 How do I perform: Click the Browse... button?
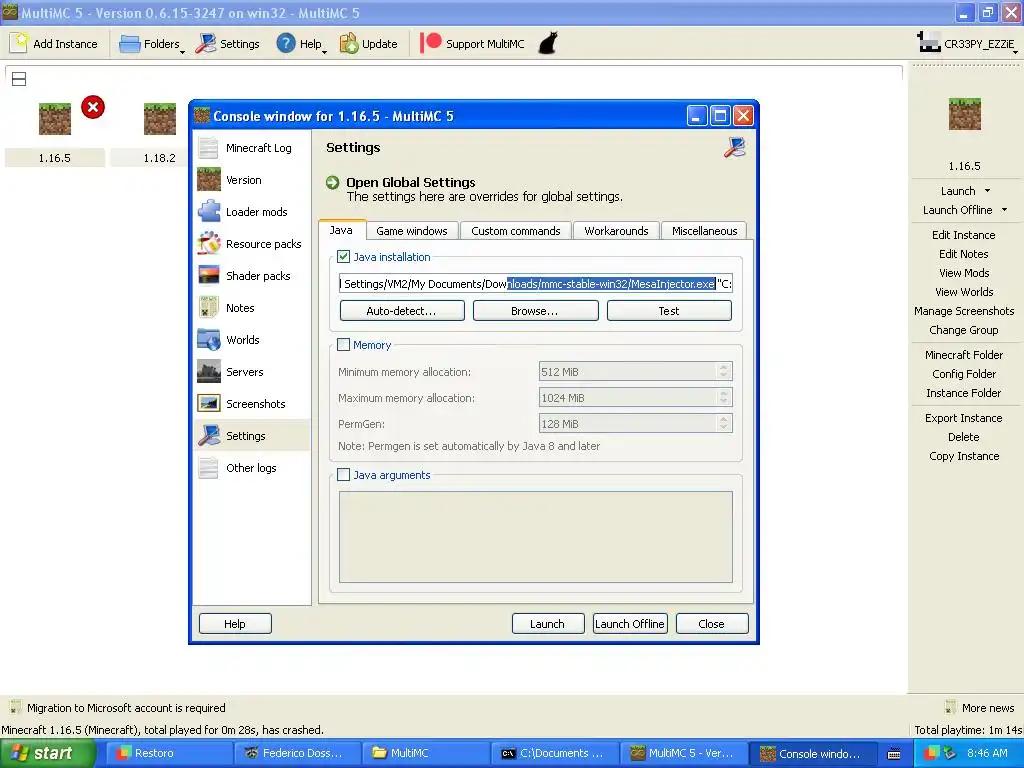pos(535,311)
